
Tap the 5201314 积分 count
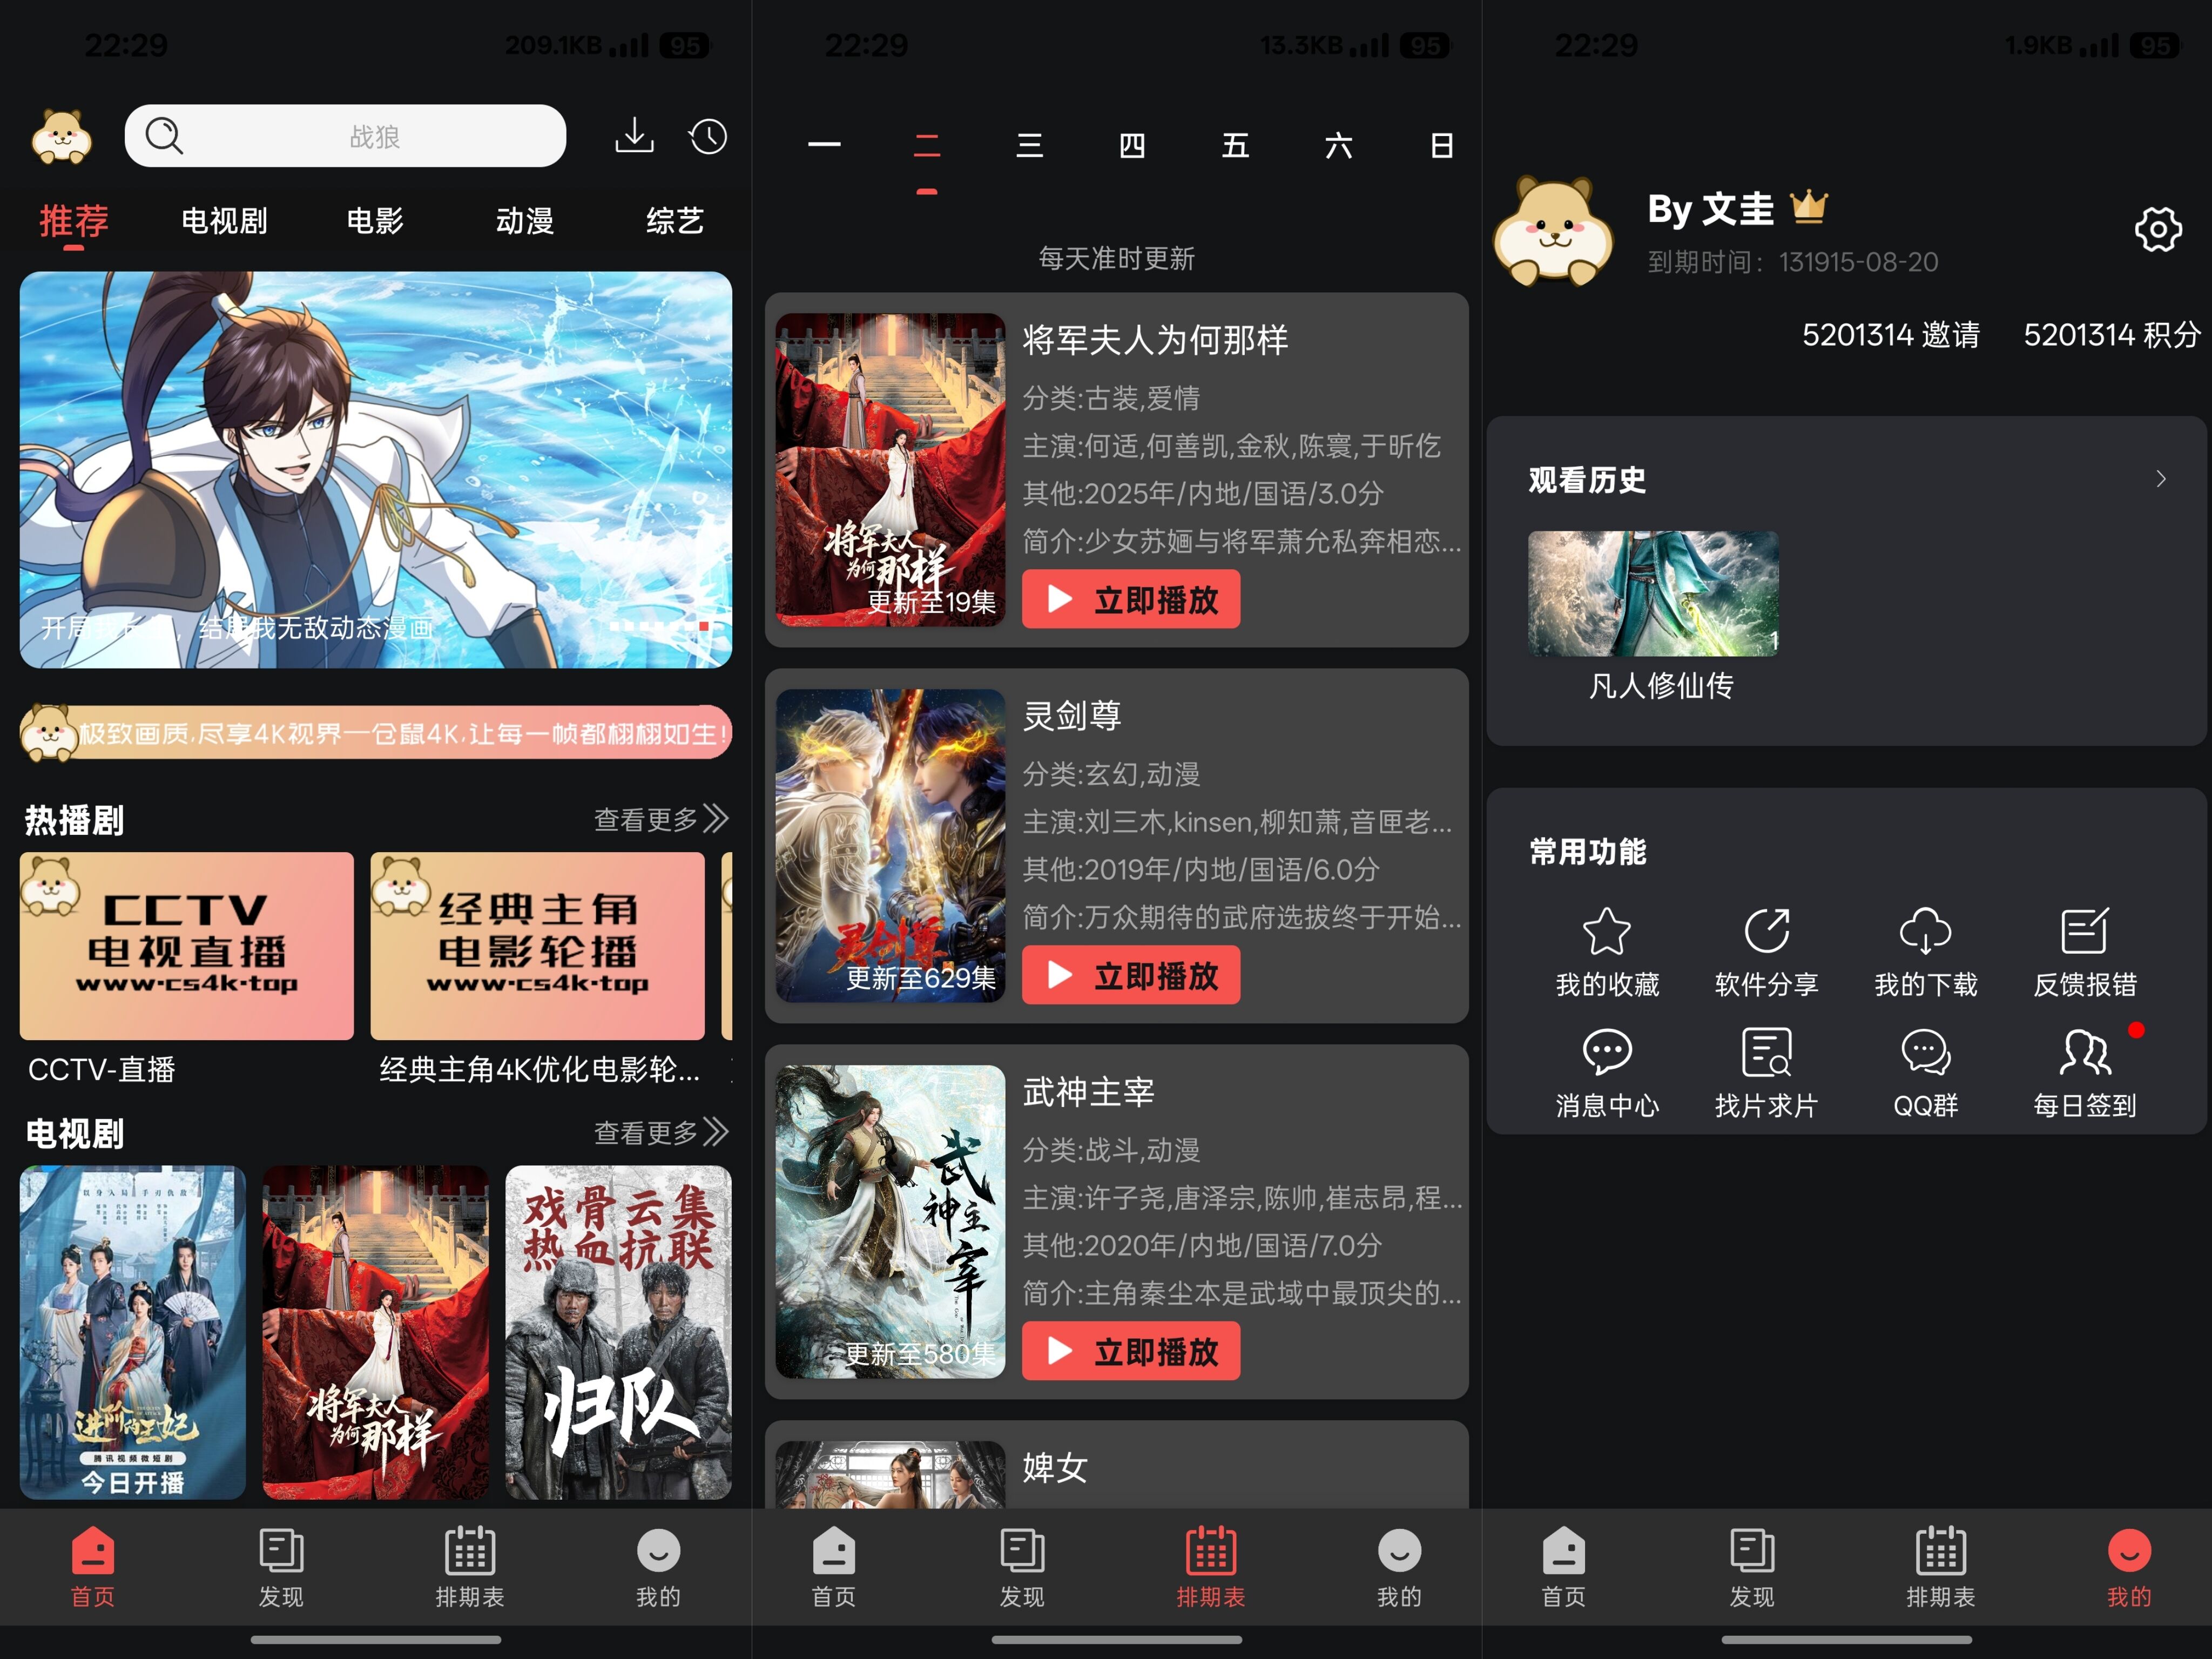point(2112,334)
